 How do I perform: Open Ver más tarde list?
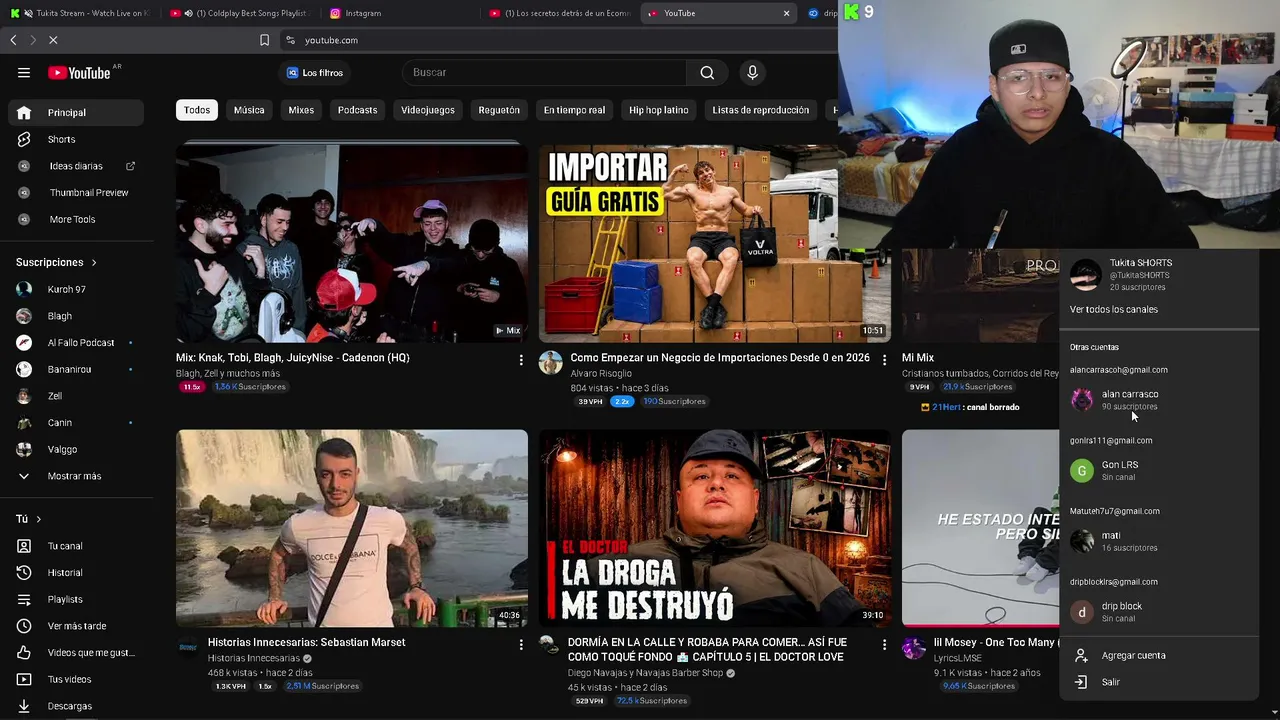click(76, 626)
